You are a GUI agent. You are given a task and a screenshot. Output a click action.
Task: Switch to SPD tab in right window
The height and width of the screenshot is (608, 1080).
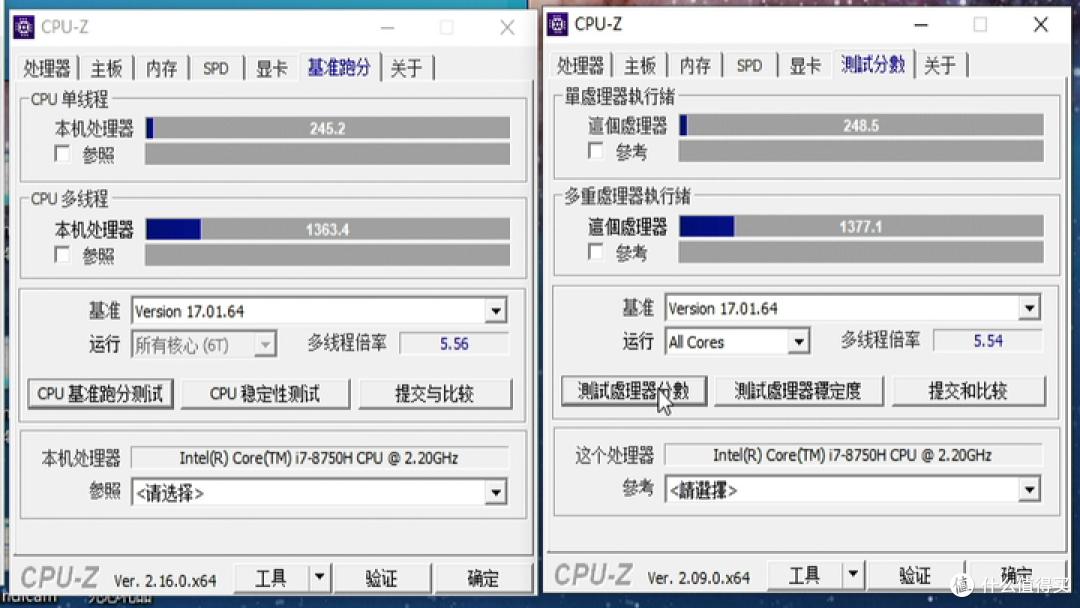[x=749, y=65]
